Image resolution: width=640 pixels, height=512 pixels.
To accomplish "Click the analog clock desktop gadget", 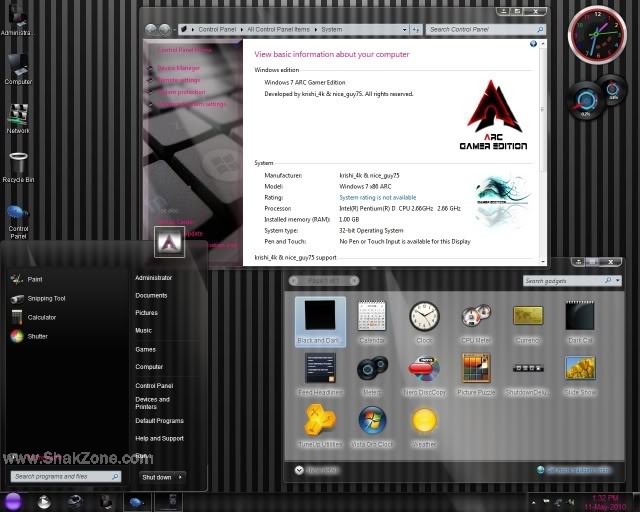I will [x=598, y=35].
